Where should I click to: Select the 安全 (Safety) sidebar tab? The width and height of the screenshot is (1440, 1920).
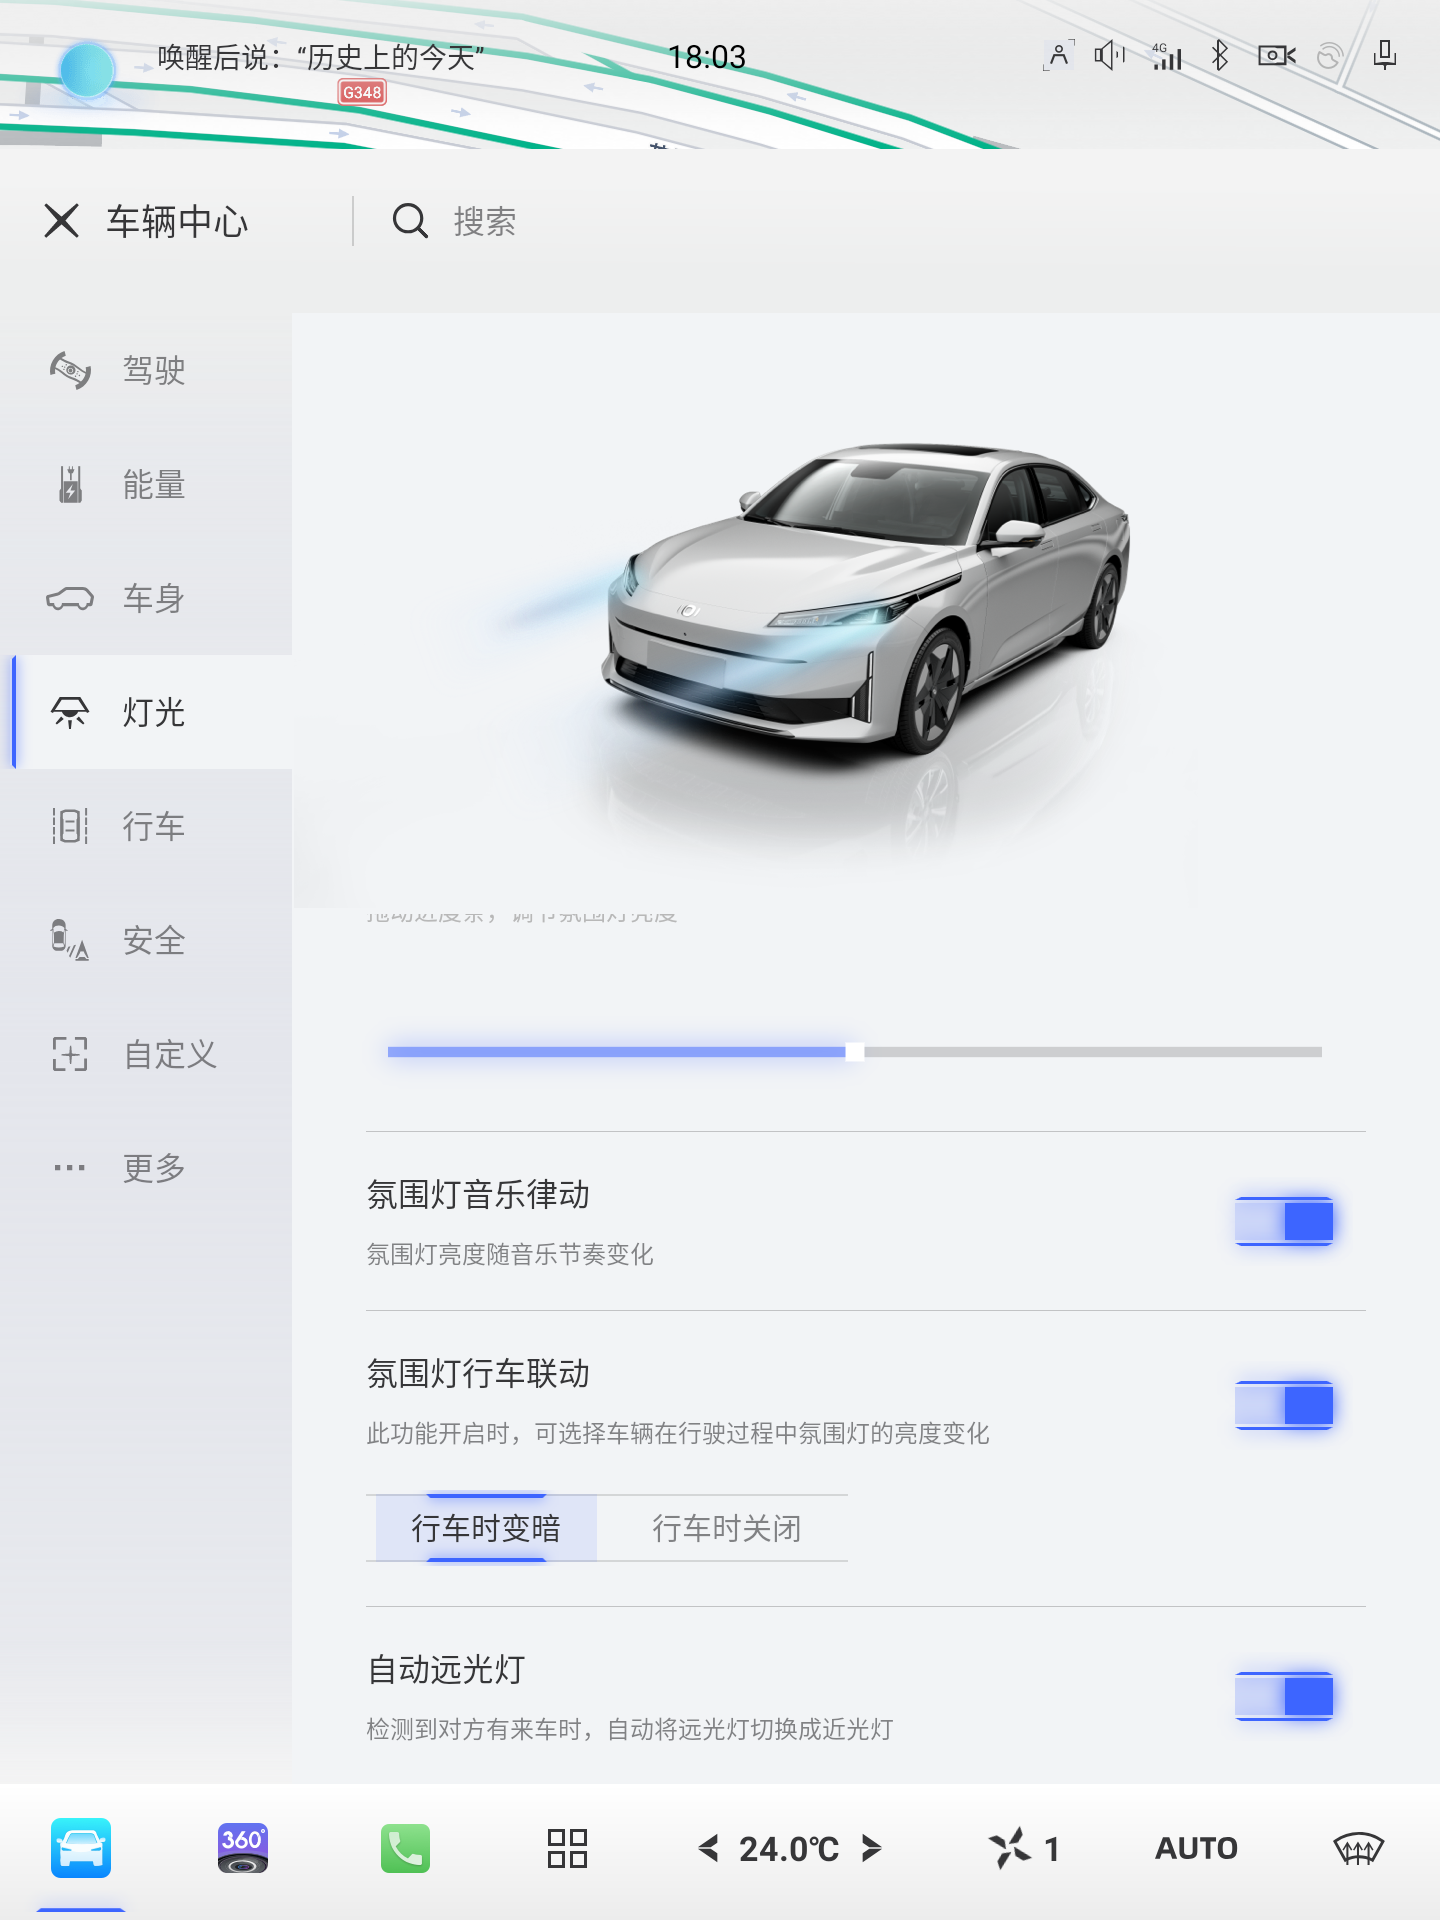click(x=152, y=940)
